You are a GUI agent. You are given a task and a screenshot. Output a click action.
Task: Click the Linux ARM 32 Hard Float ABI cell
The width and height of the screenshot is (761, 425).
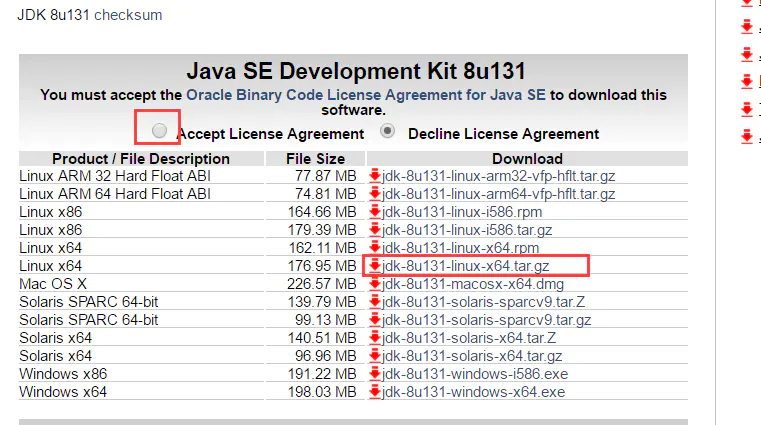141,176
